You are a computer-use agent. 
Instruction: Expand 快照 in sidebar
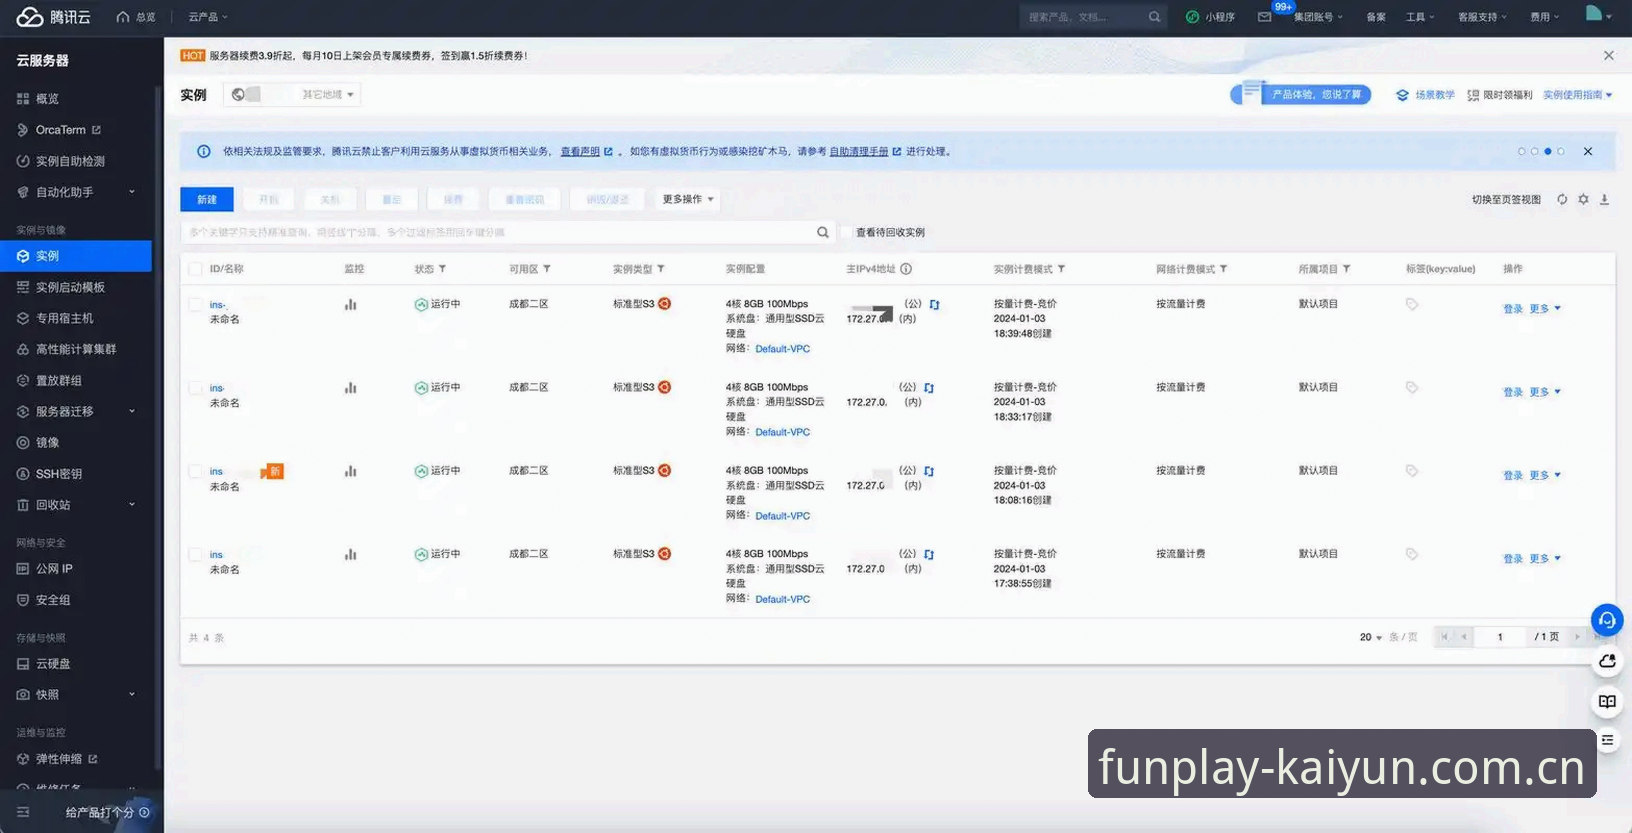point(132,694)
